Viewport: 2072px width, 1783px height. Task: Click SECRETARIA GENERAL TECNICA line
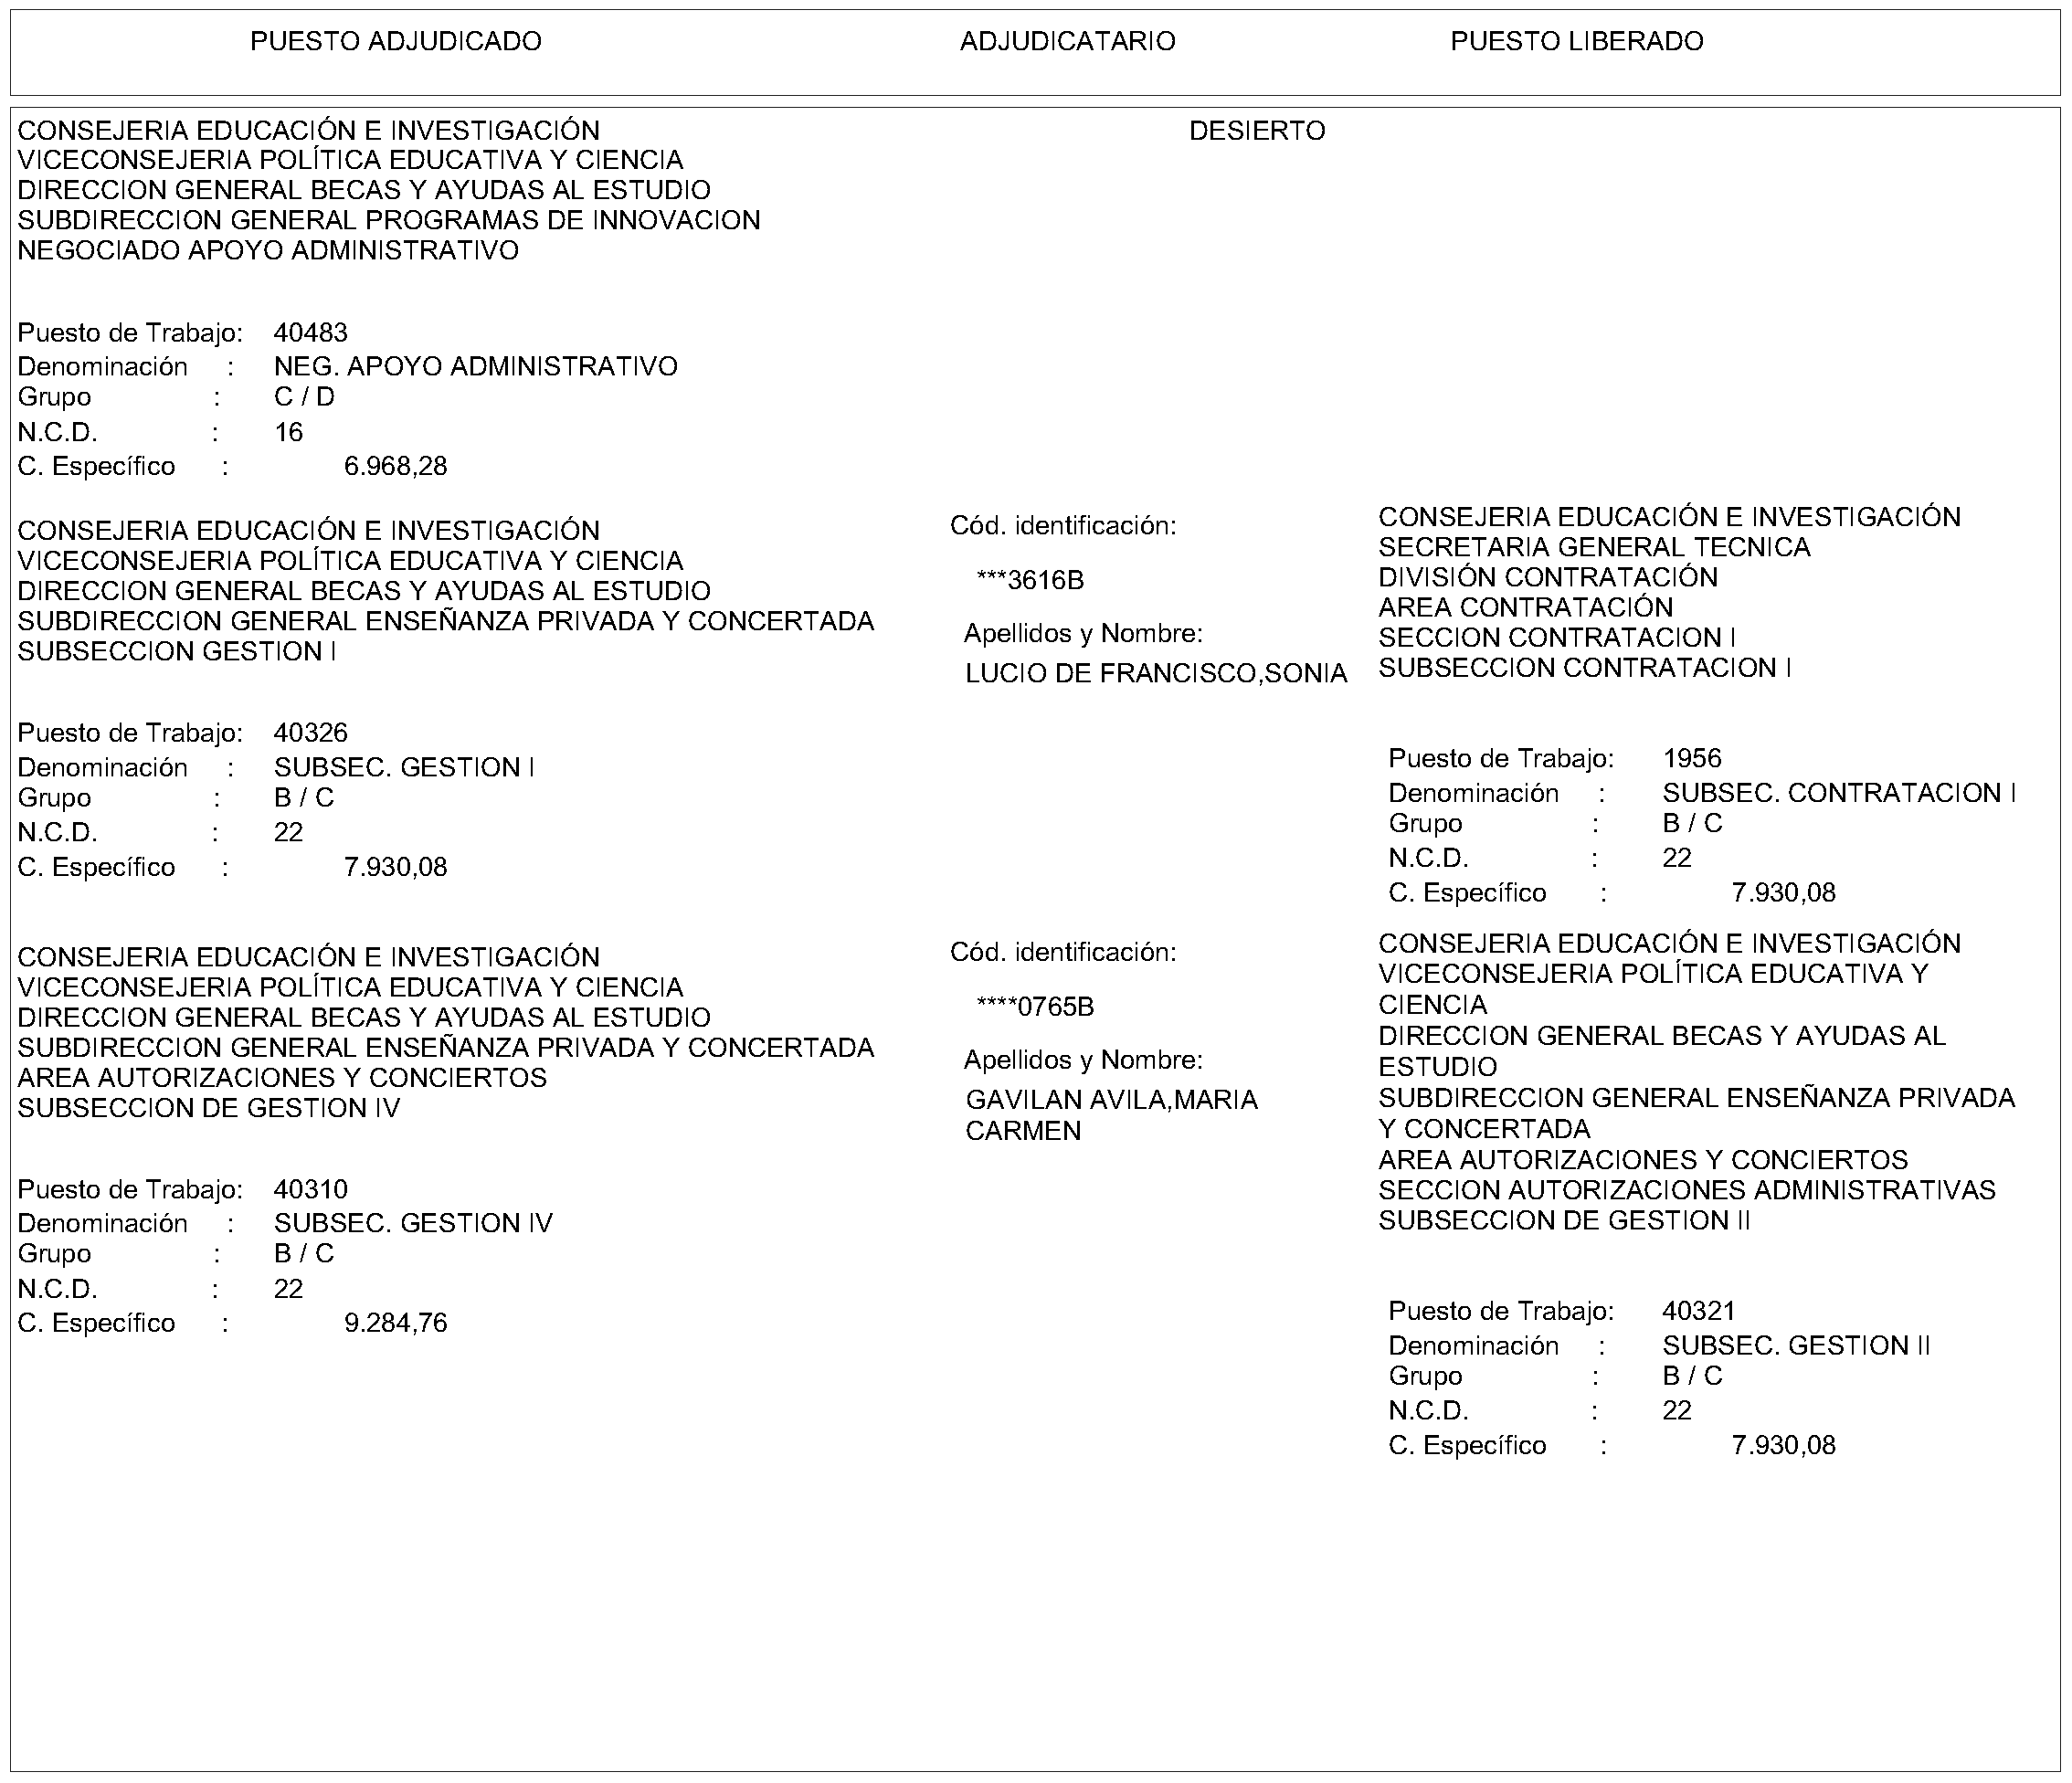[x=1593, y=548]
